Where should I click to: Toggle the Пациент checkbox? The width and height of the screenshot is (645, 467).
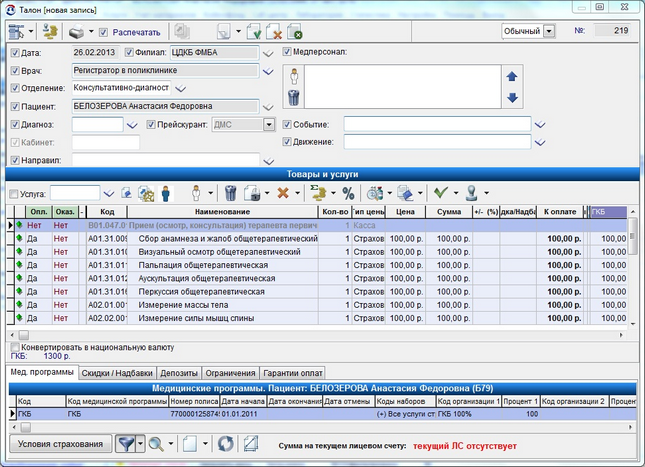tap(15, 107)
